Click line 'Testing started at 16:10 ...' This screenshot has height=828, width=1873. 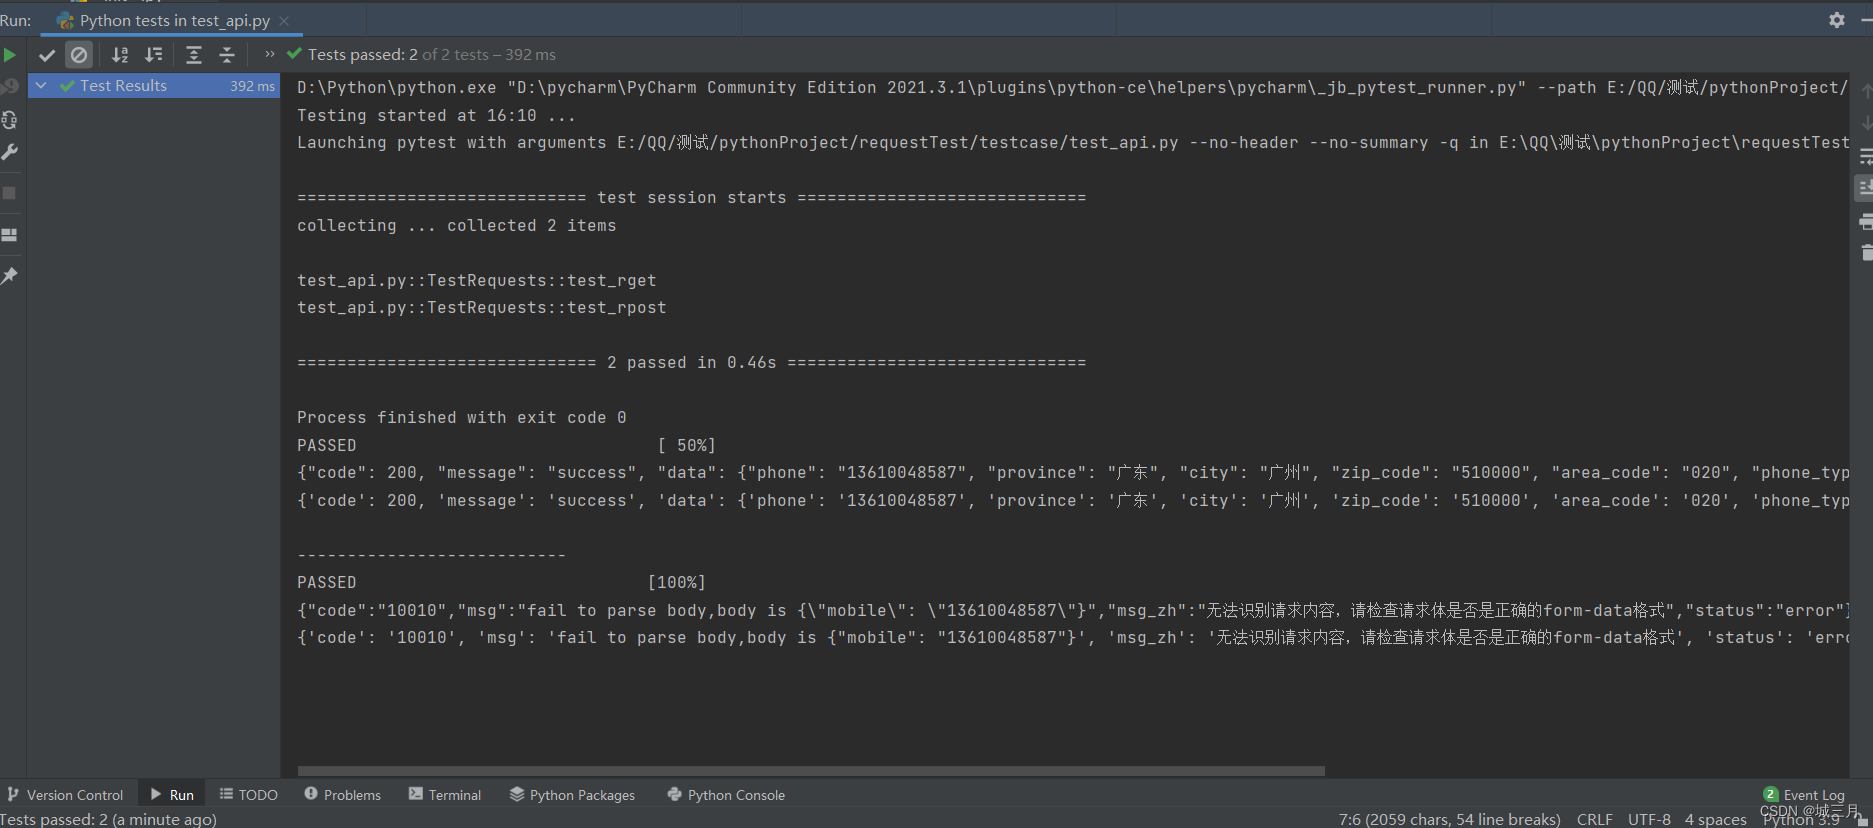436,116
